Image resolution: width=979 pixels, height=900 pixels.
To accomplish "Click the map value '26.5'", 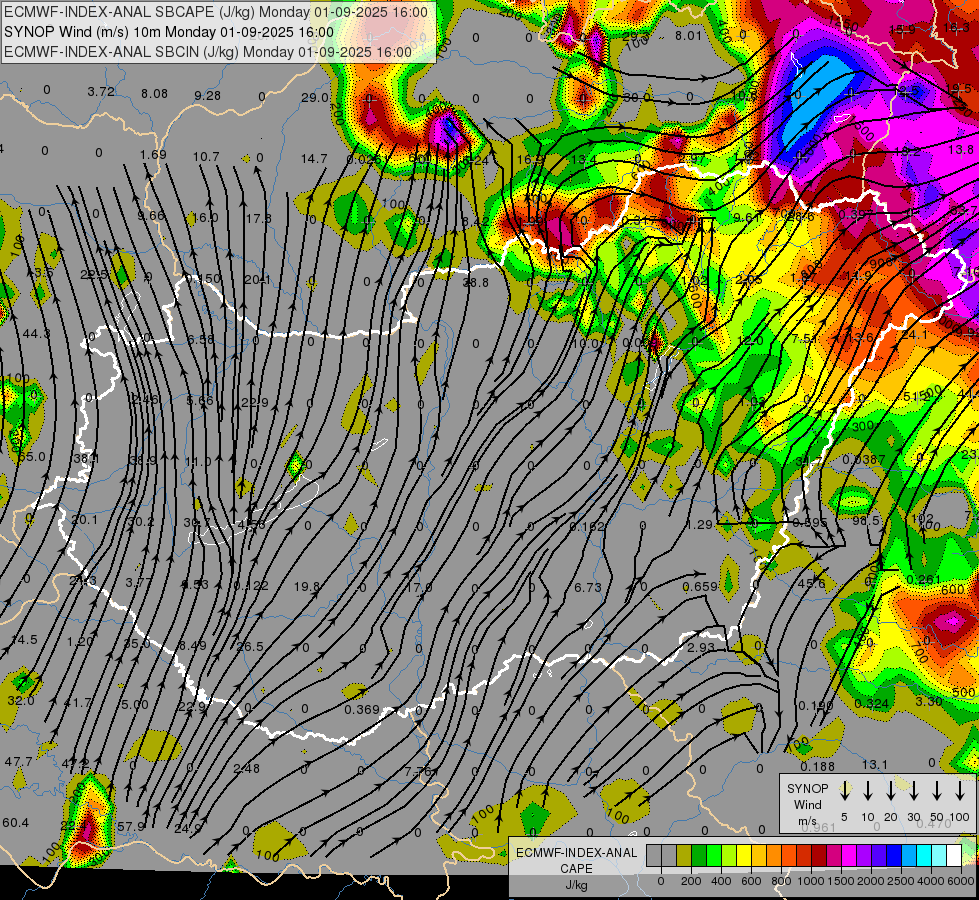I will tap(250, 646).
